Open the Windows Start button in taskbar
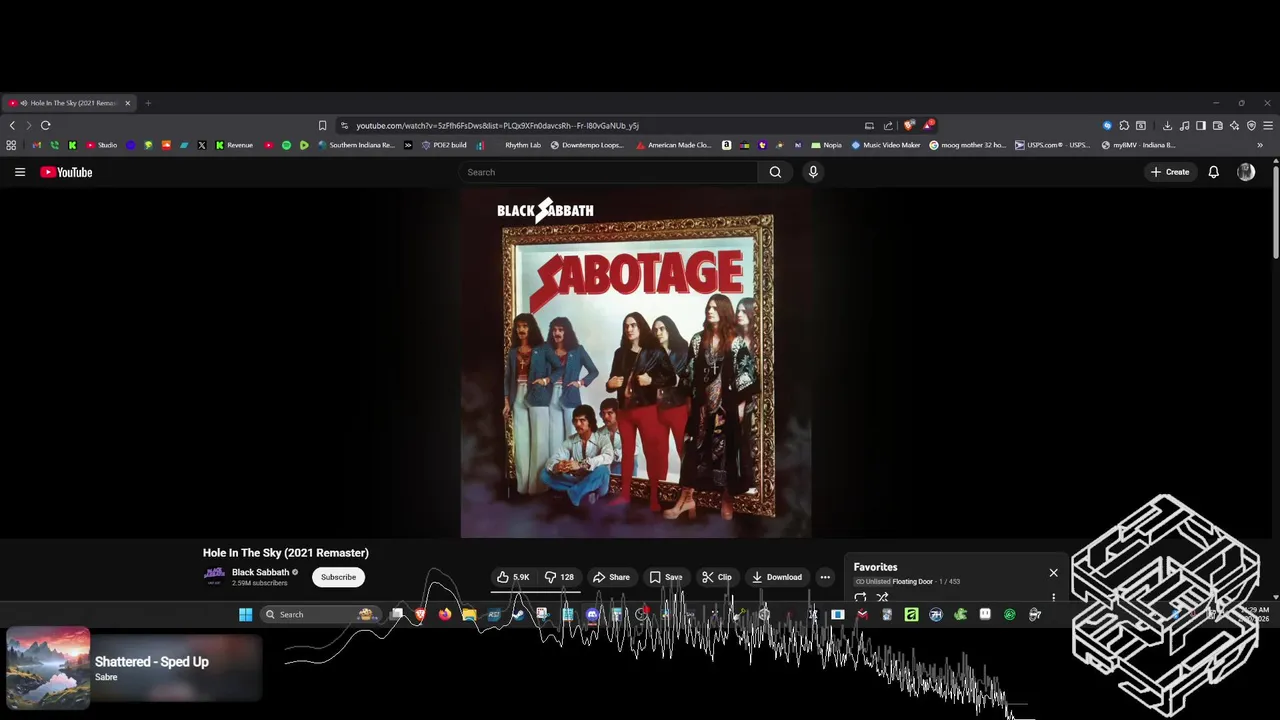This screenshot has width=1280, height=720. [245, 614]
